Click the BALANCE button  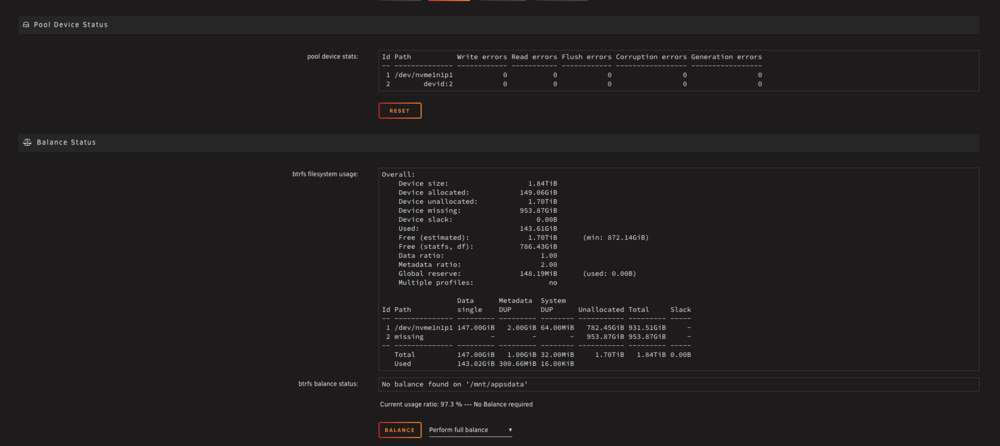pos(400,430)
